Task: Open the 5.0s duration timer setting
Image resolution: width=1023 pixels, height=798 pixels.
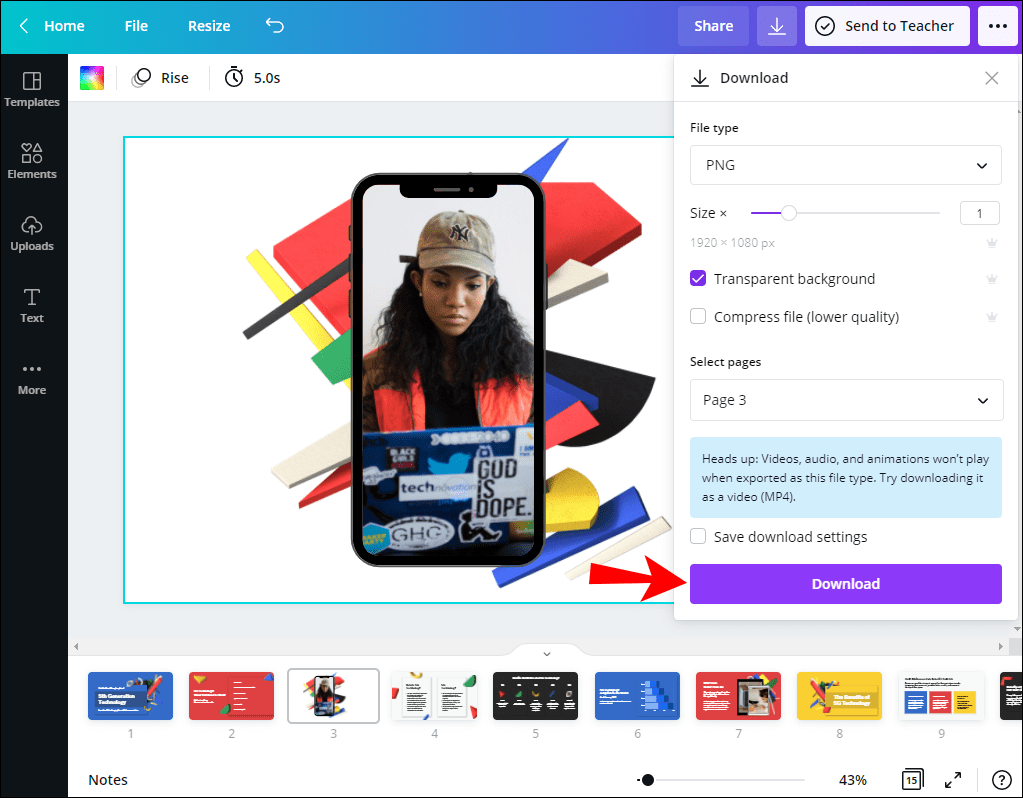Action: click(x=251, y=77)
